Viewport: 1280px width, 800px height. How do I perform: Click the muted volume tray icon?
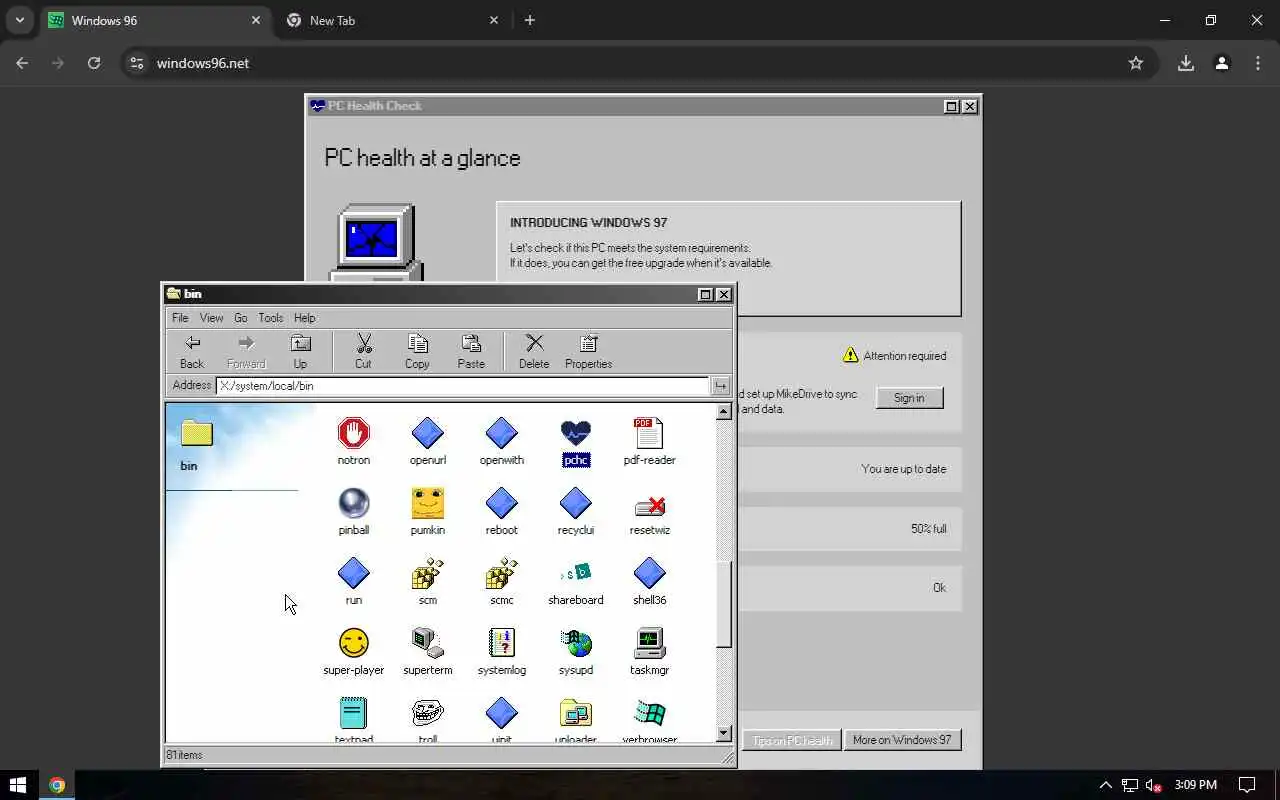pyautogui.click(x=1153, y=785)
